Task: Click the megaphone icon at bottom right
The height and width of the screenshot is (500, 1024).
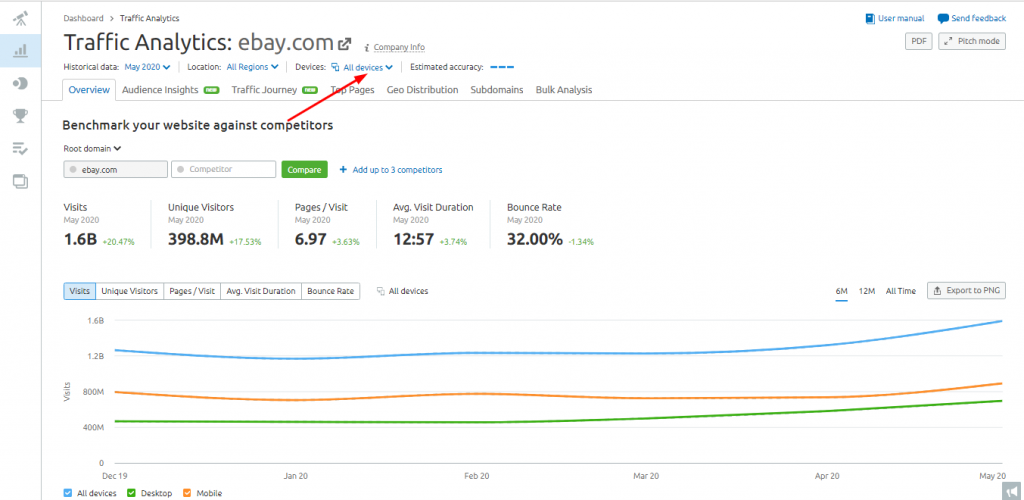Action: tap(1012, 490)
